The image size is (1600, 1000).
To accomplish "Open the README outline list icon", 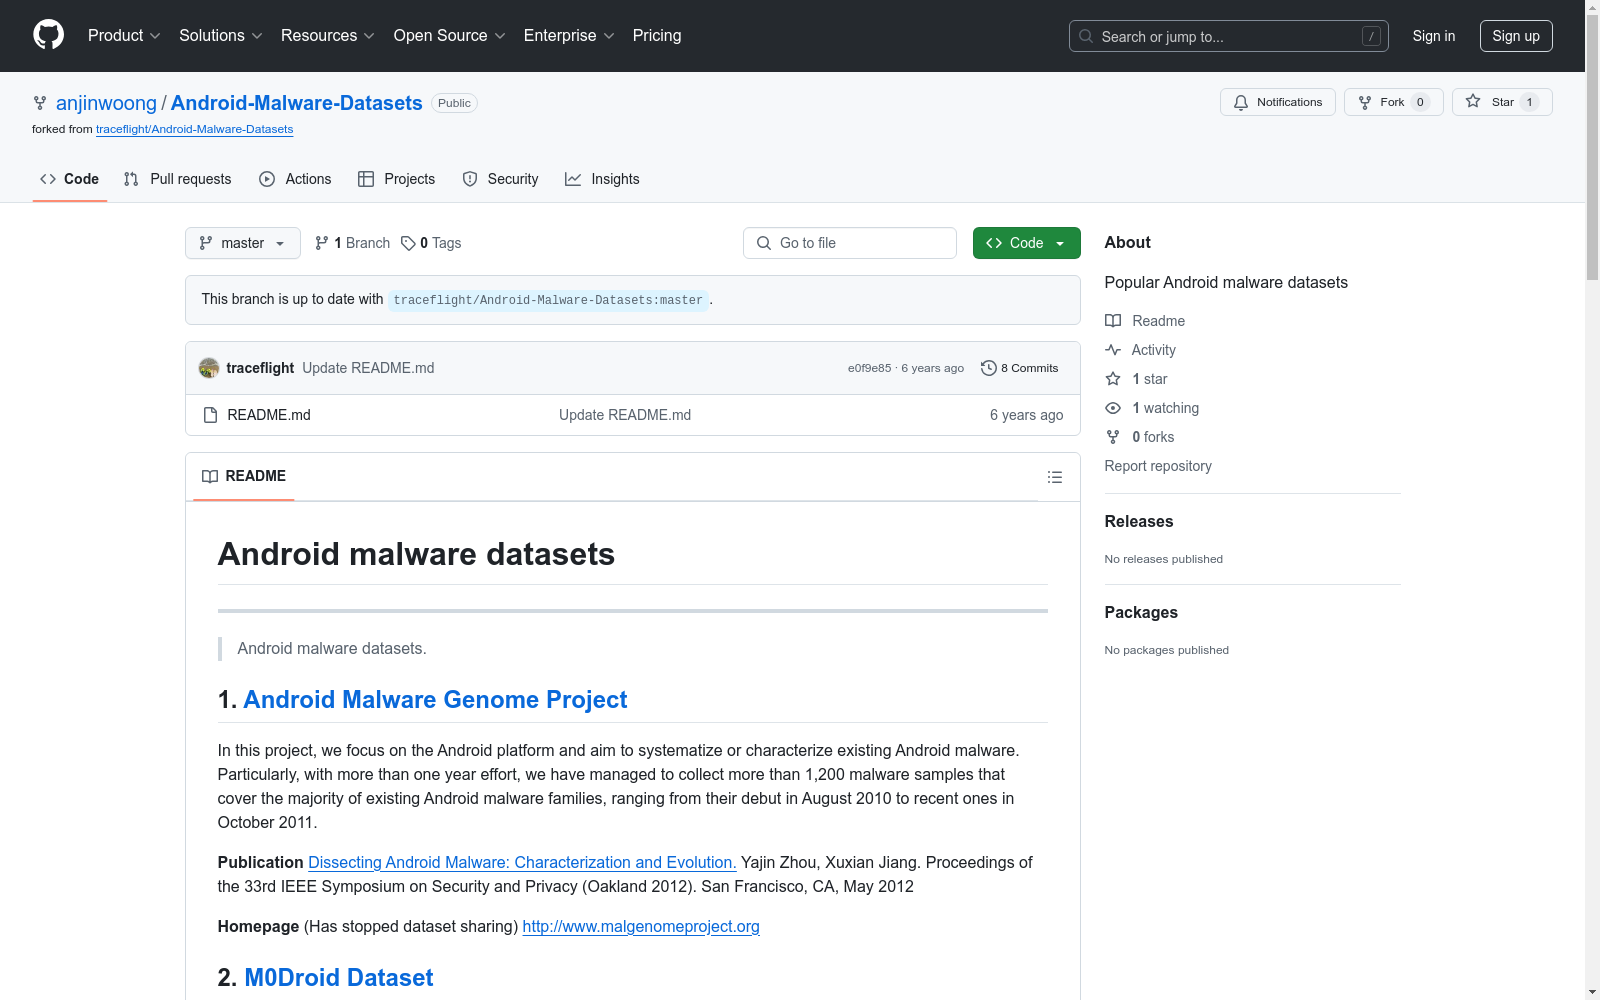I will [x=1054, y=477].
